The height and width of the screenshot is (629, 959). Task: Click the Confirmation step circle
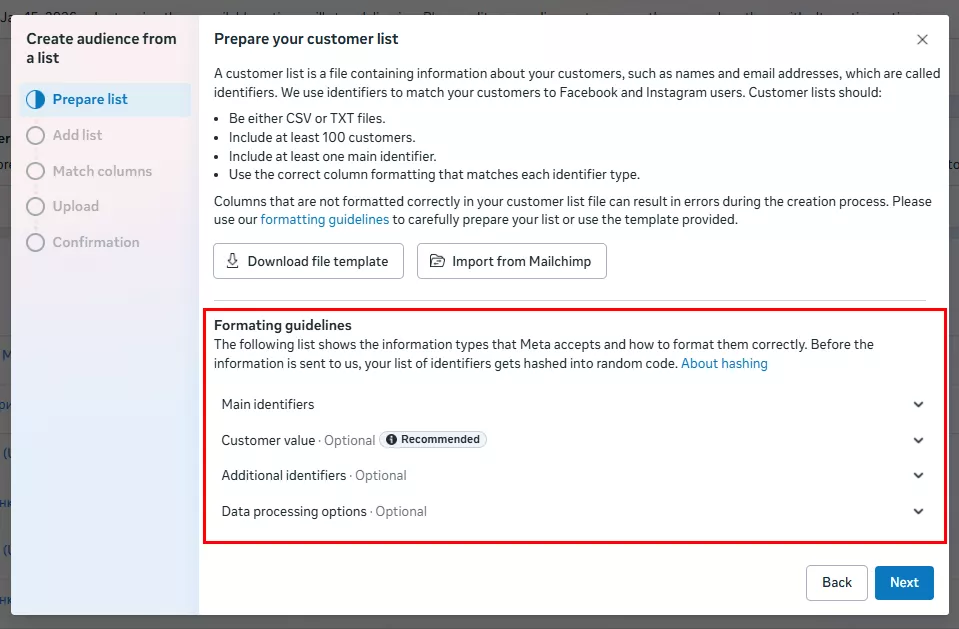tap(36, 242)
